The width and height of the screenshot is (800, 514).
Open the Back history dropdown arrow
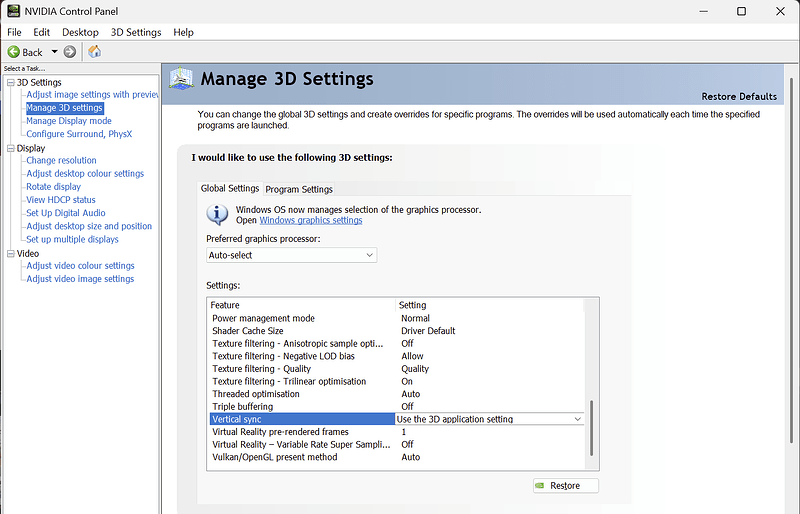pos(52,52)
